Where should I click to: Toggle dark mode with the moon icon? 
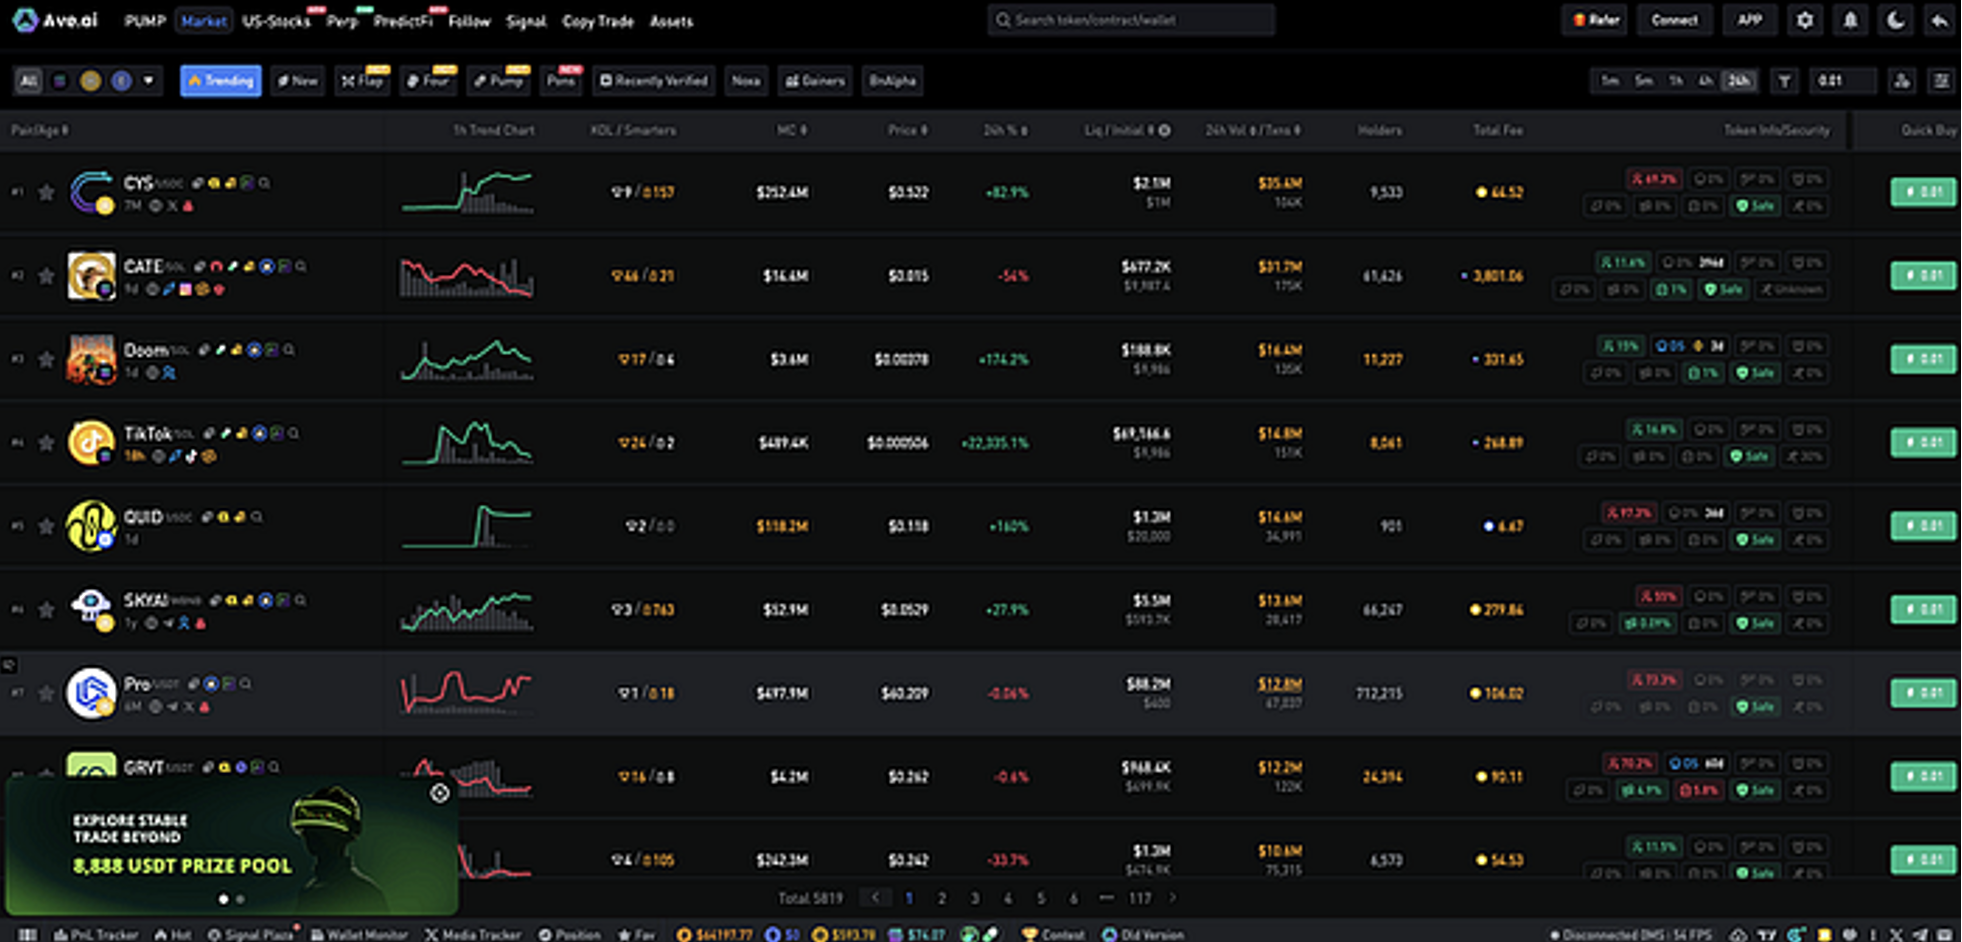pos(1895,20)
